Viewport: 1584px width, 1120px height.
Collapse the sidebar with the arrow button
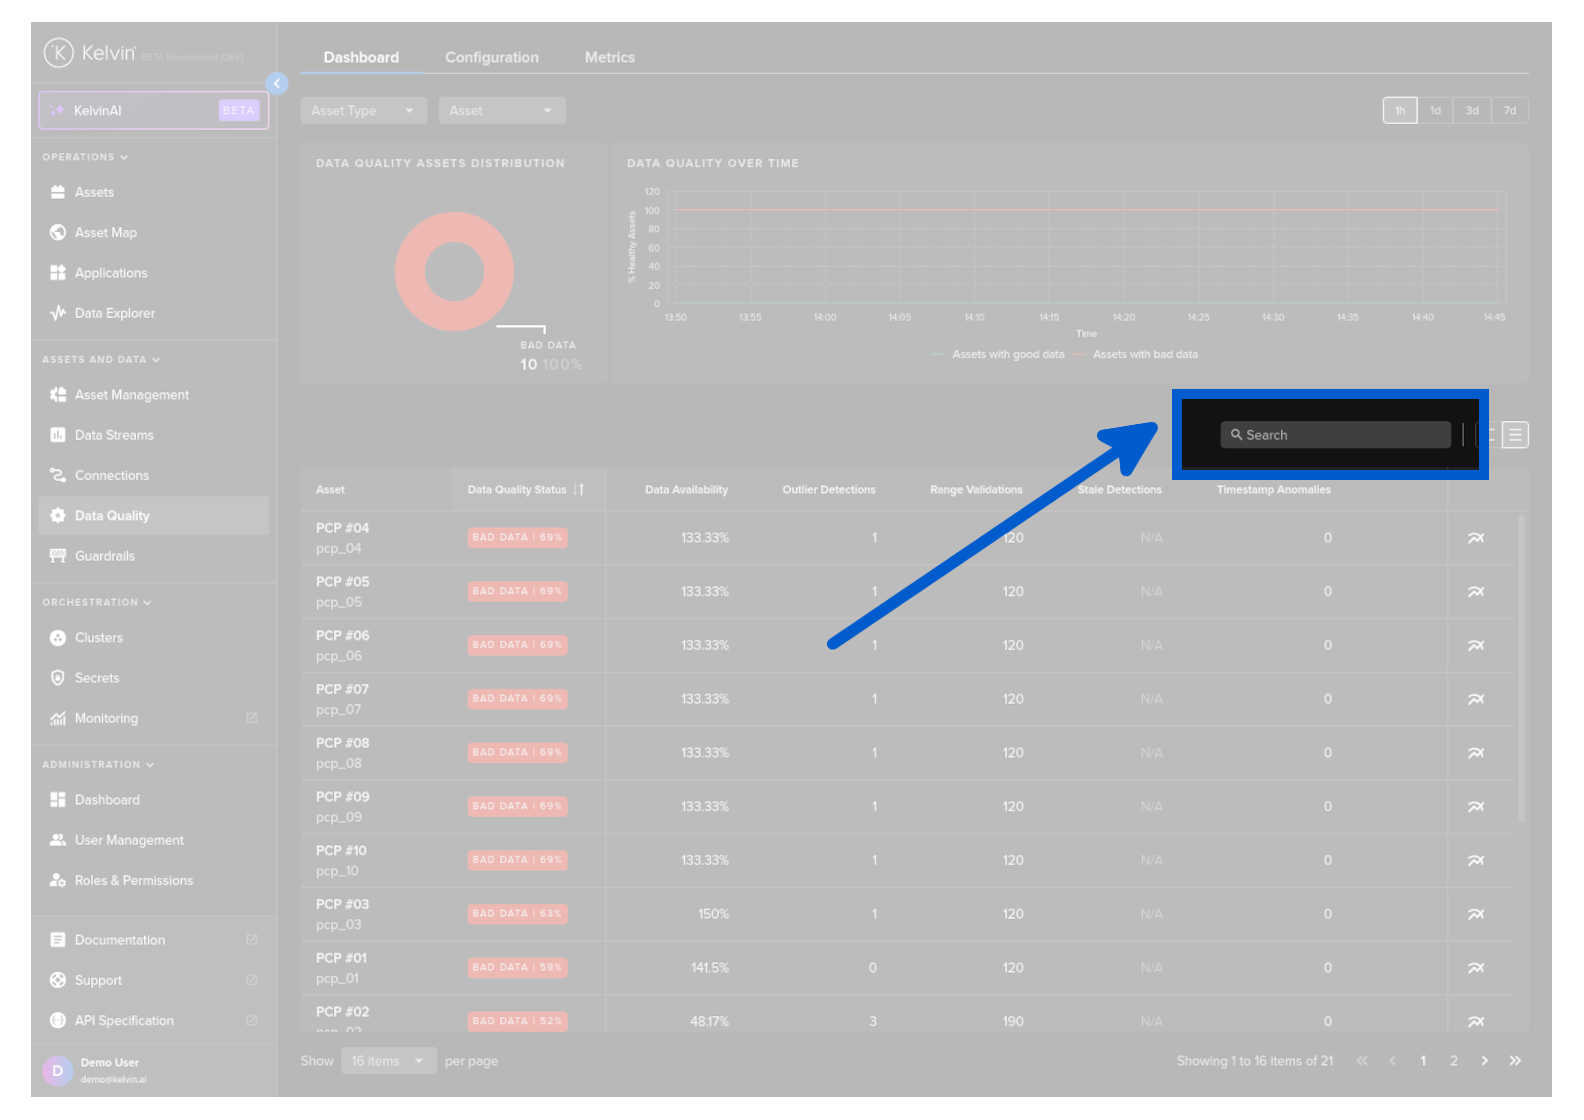click(277, 84)
